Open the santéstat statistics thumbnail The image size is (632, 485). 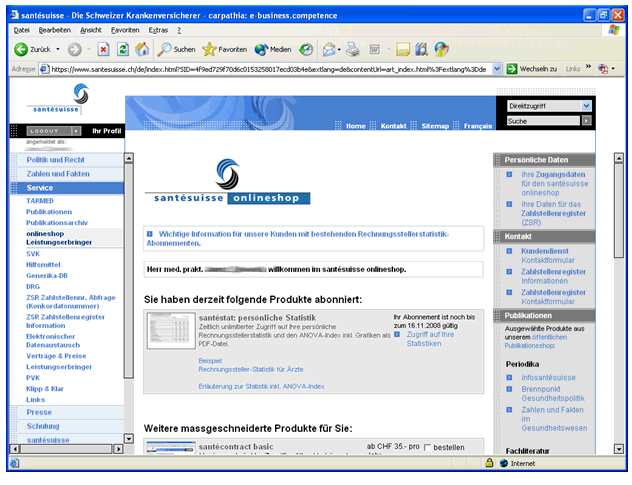tap(171, 330)
